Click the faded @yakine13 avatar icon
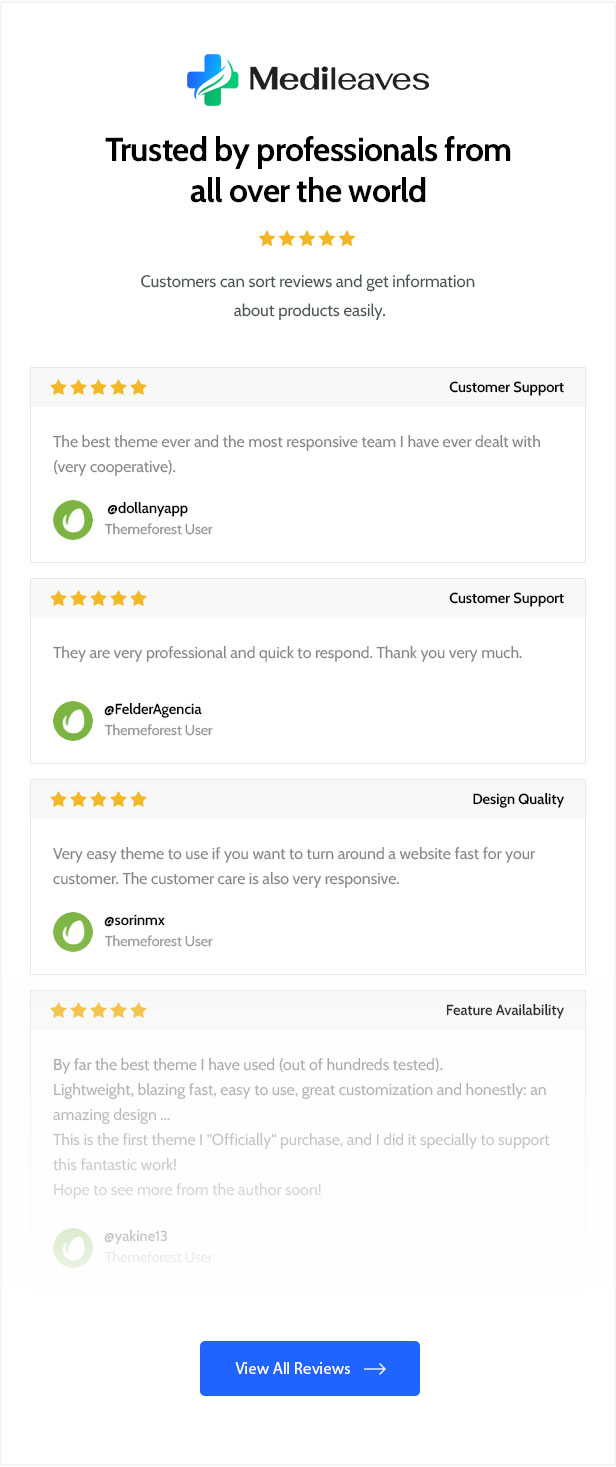Viewport: 616px width, 1467px height. coord(73,1247)
